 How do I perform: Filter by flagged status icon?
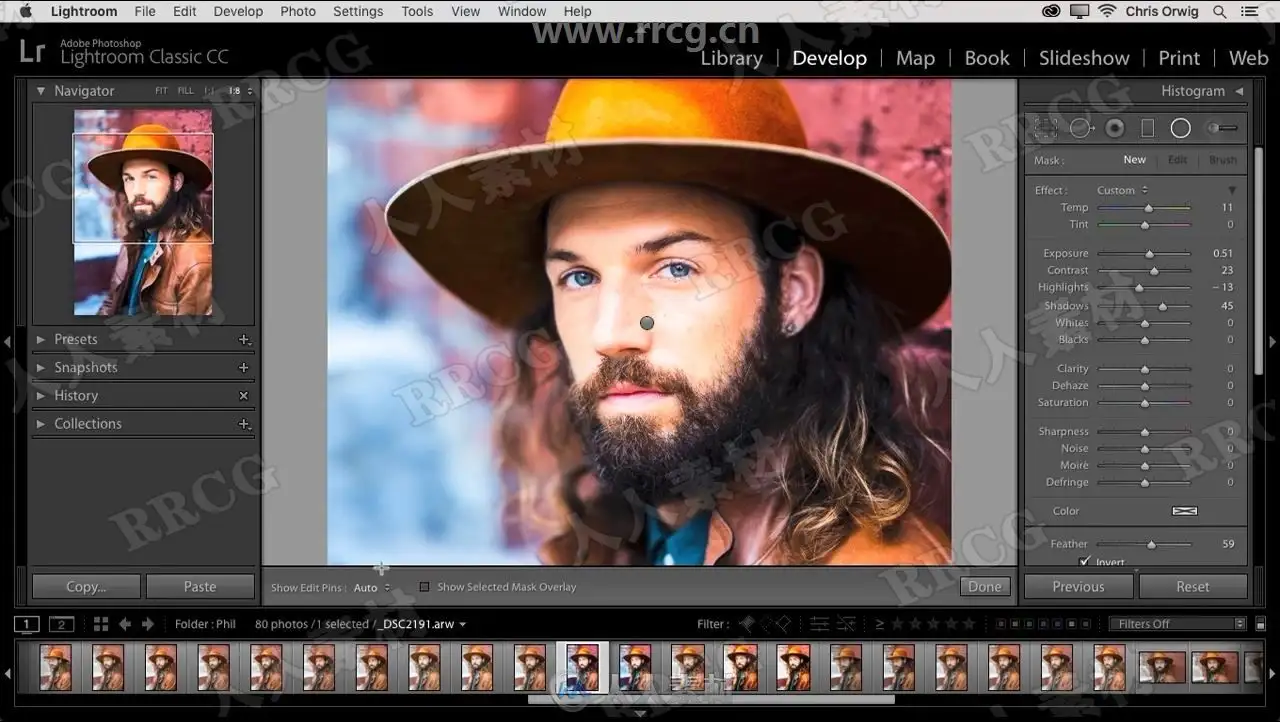(747, 624)
